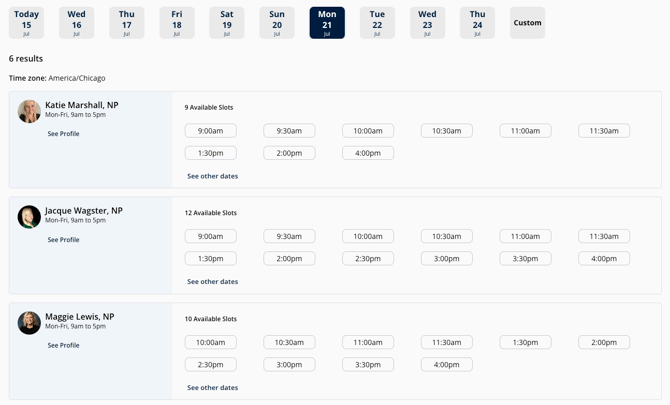The width and height of the screenshot is (670, 405).
Task: Expand Maggie Lewis's See other dates
Action: pyautogui.click(x=212, y=388)
